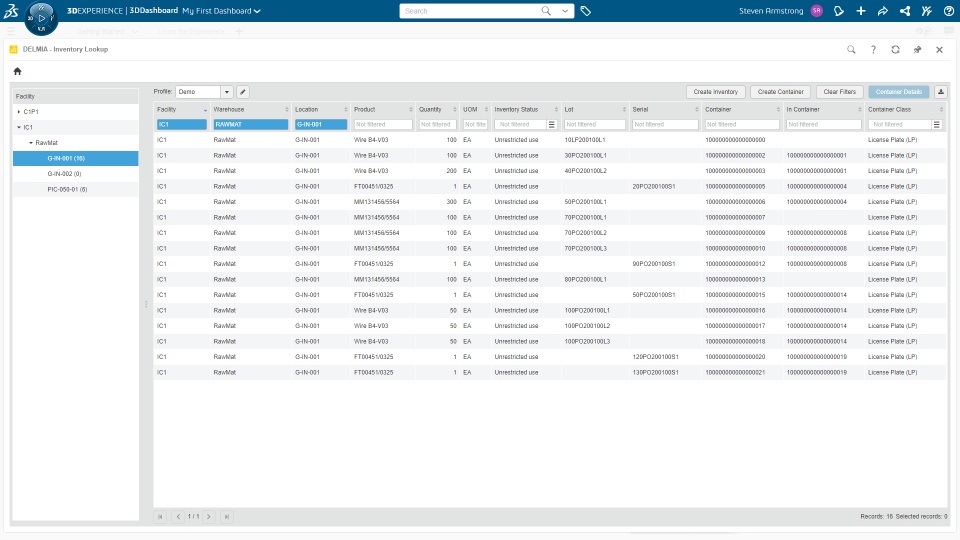Click the share arrow icon in top bar

click(x=883, y=10)
